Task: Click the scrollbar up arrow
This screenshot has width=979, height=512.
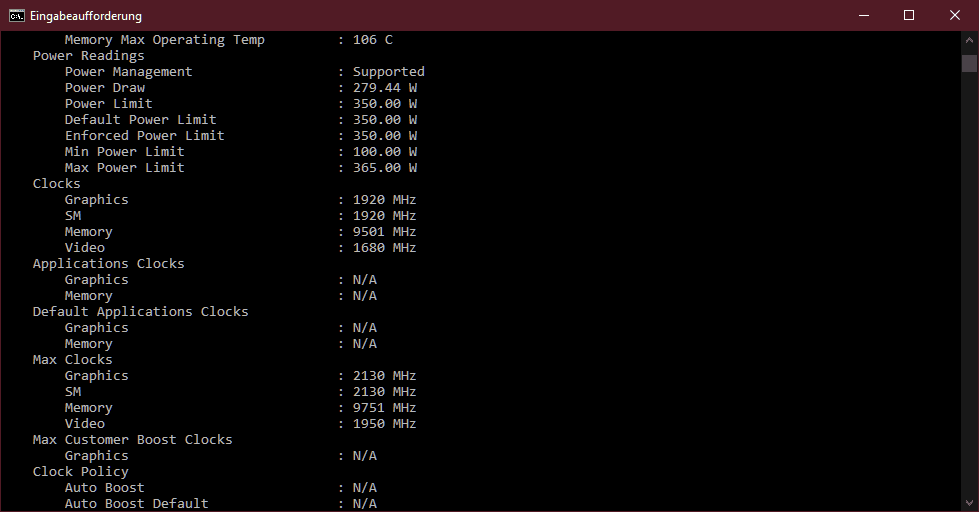Action: point(969,40)
